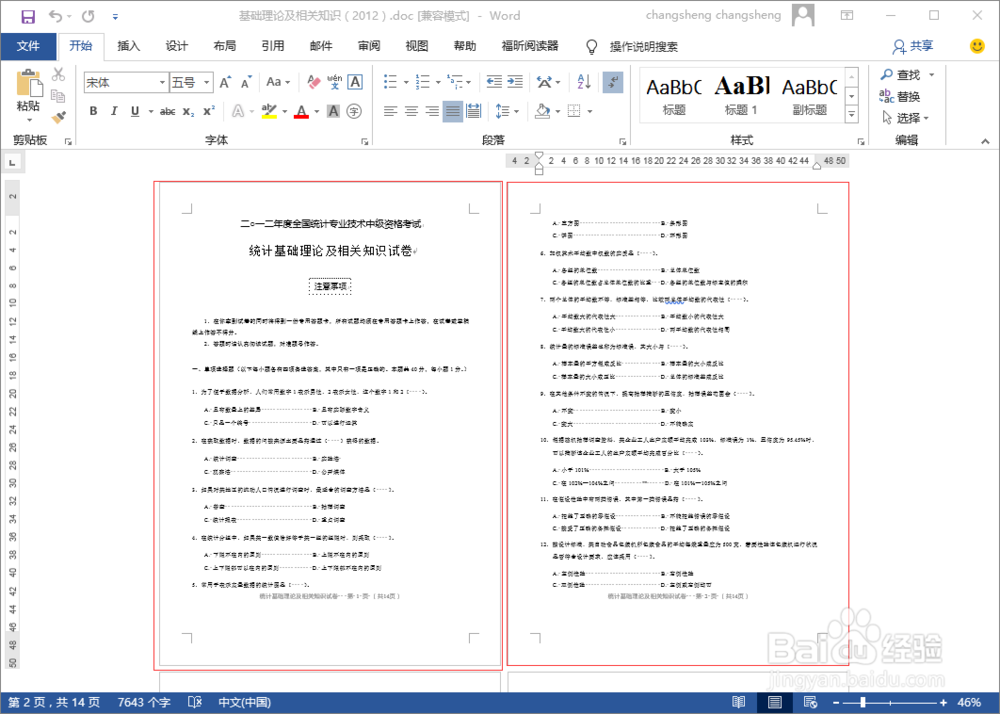Click the red font color button

point(302,112)
